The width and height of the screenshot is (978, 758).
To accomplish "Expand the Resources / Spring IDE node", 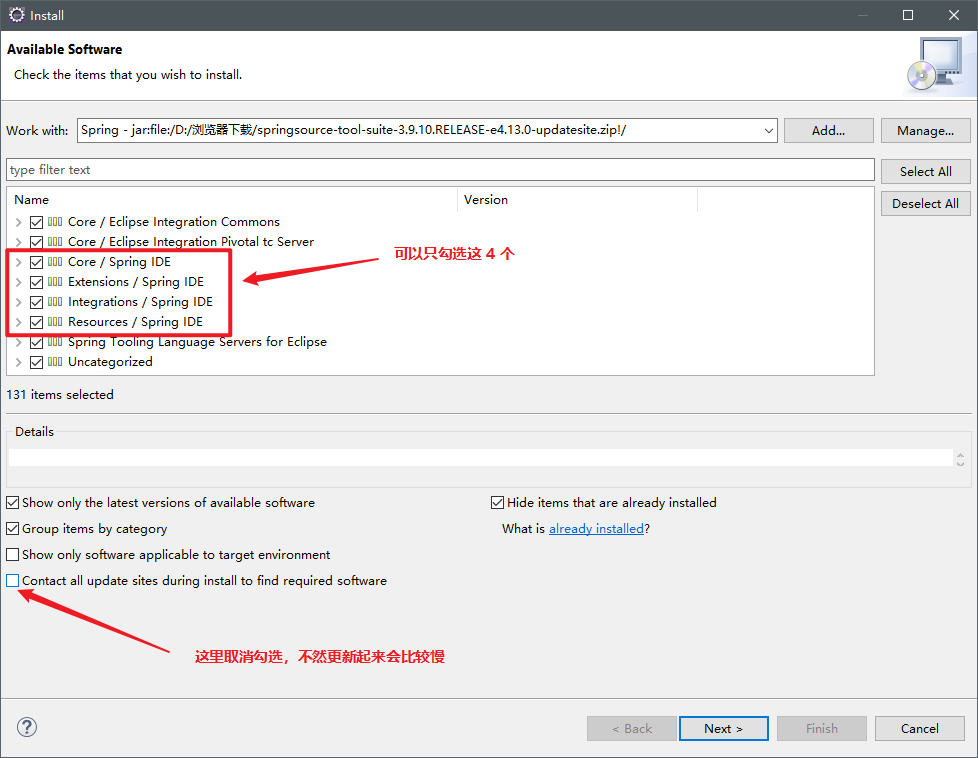I will (x=19, y=322).
